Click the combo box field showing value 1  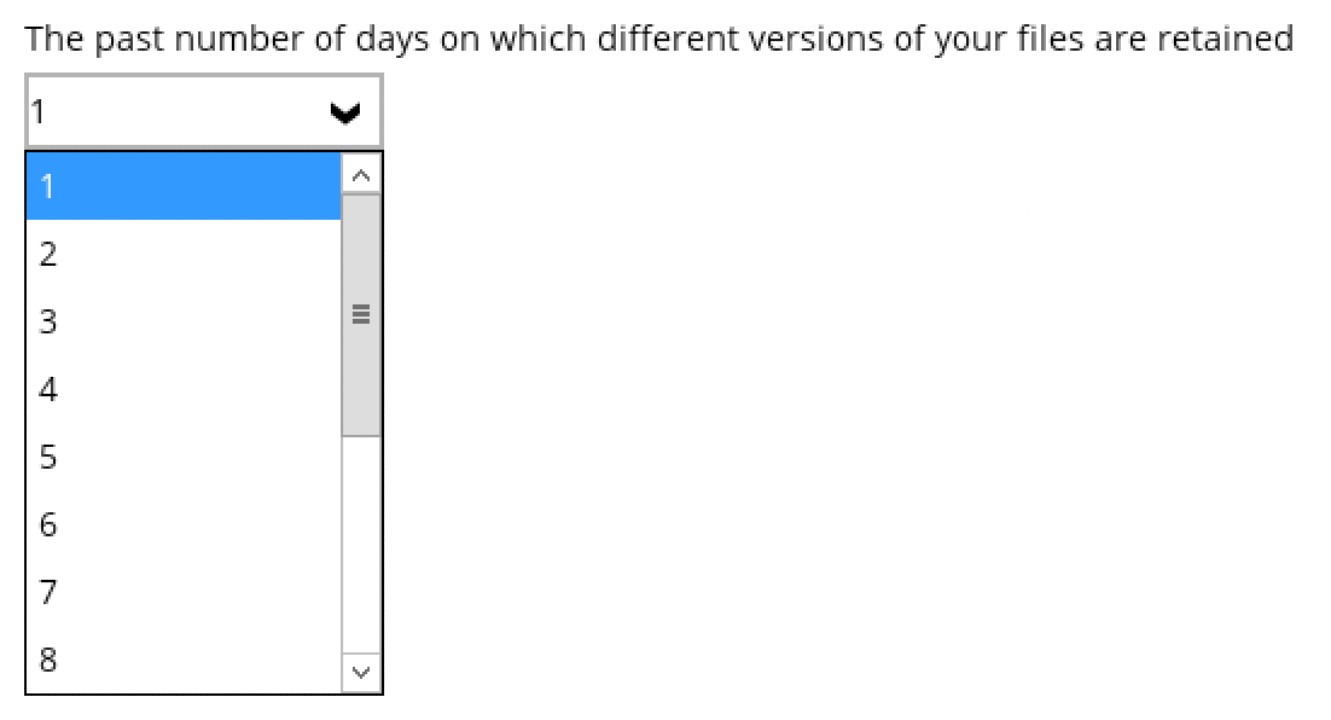[170, 112]
